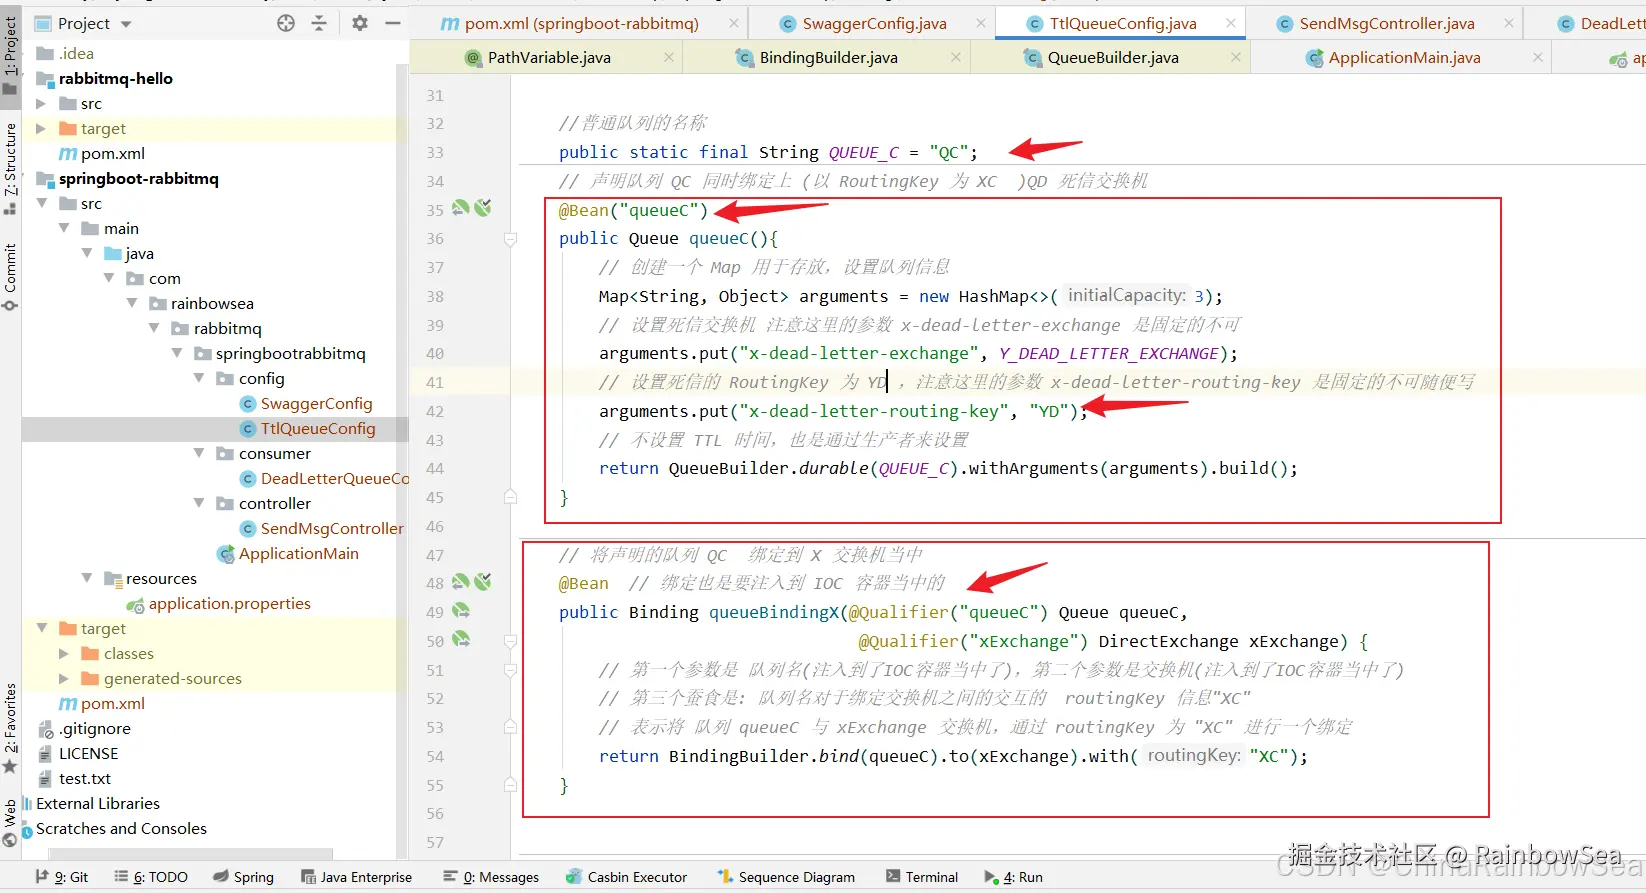Close the BindingBuilder.java tab
Image resolution: width=1646 pixels, height=893 pixels.
coord(956,58)
